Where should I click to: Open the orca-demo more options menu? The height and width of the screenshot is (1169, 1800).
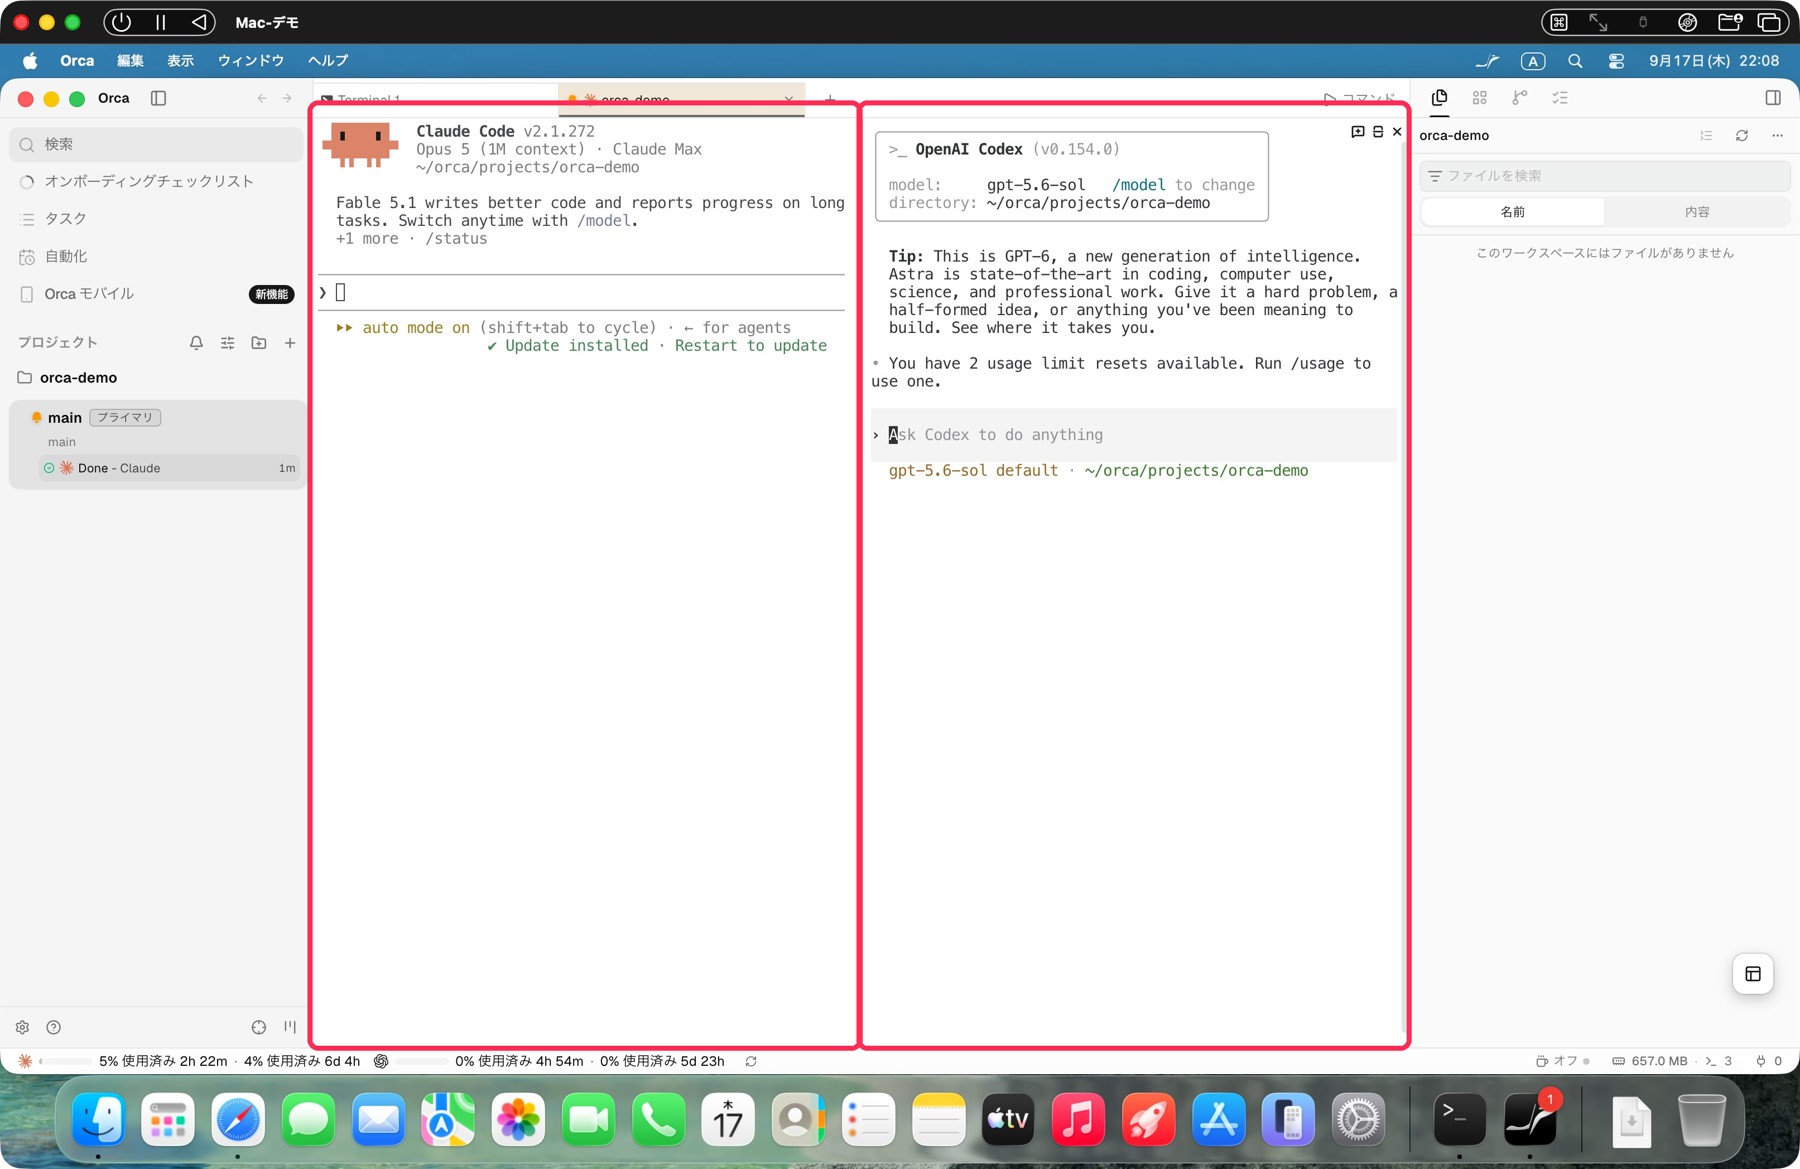pos(1777,136)
